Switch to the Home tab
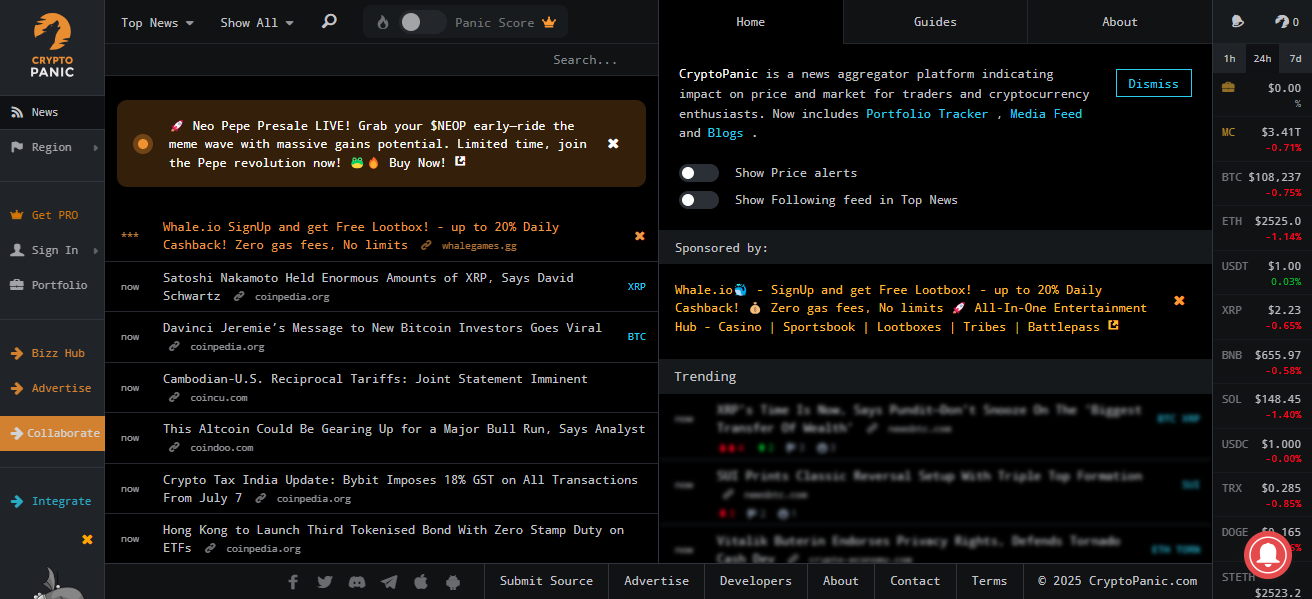This screenshot has width=1312, height=599. point(750,22)
